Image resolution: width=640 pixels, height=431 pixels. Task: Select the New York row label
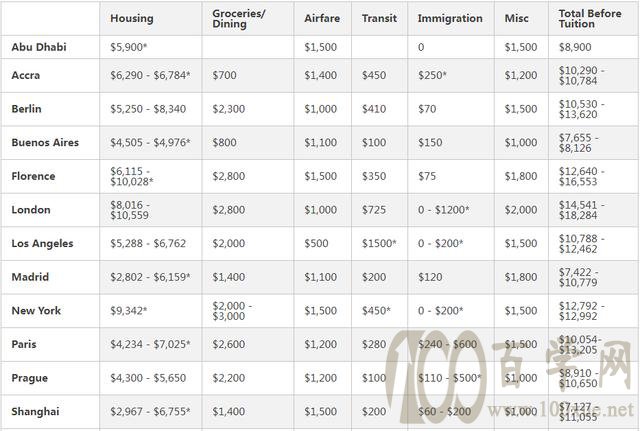click(x=36, y=311)
